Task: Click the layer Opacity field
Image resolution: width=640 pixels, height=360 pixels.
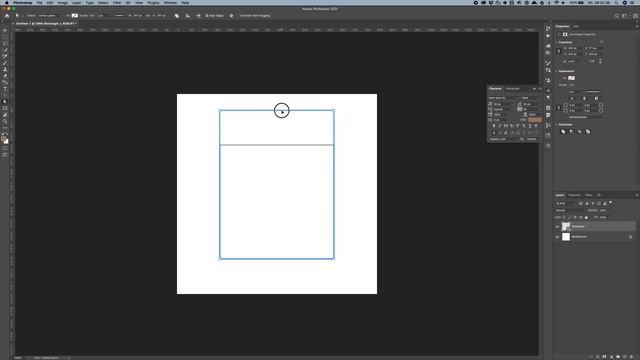Action: pos(604,210)
